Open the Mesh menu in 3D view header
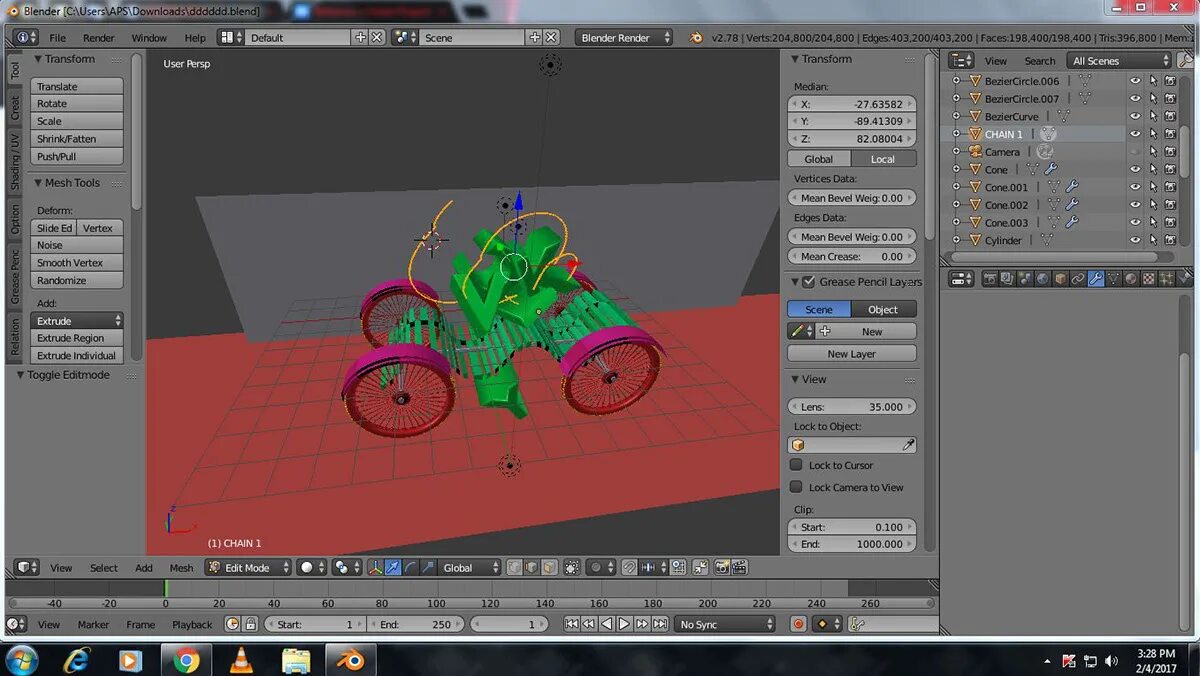The image size is (1200, 676). (x=181, y=568)
